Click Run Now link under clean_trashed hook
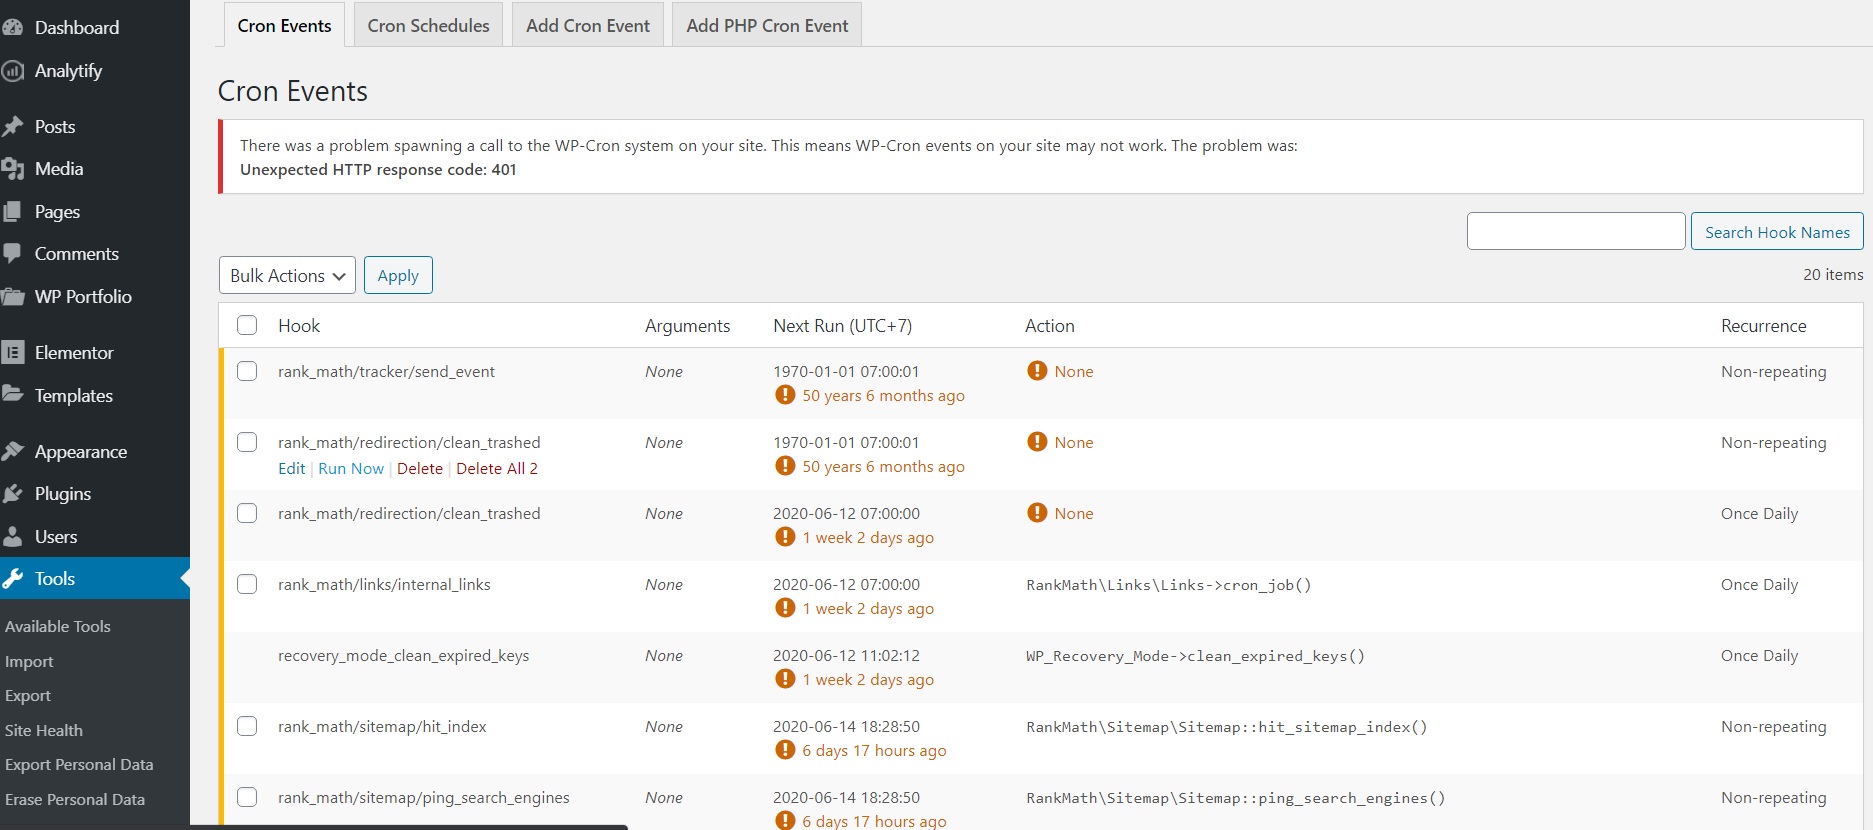This screenshot has width=1873, height=830. tap(351, 468)
